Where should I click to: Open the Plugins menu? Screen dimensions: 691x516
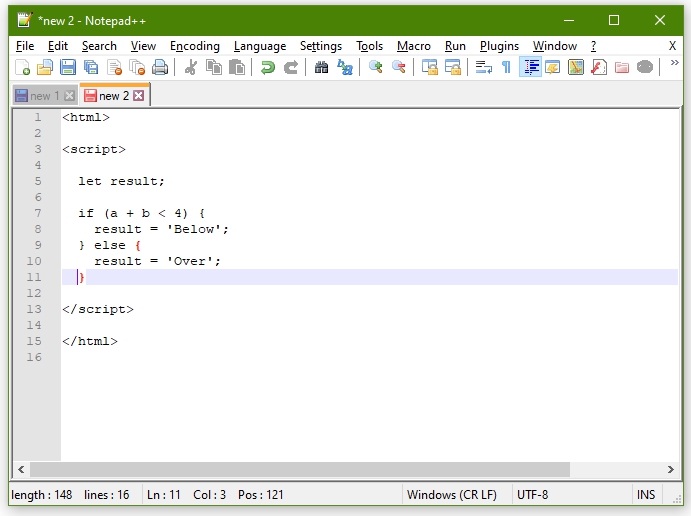pyautogui.click(x=499, y=46)
